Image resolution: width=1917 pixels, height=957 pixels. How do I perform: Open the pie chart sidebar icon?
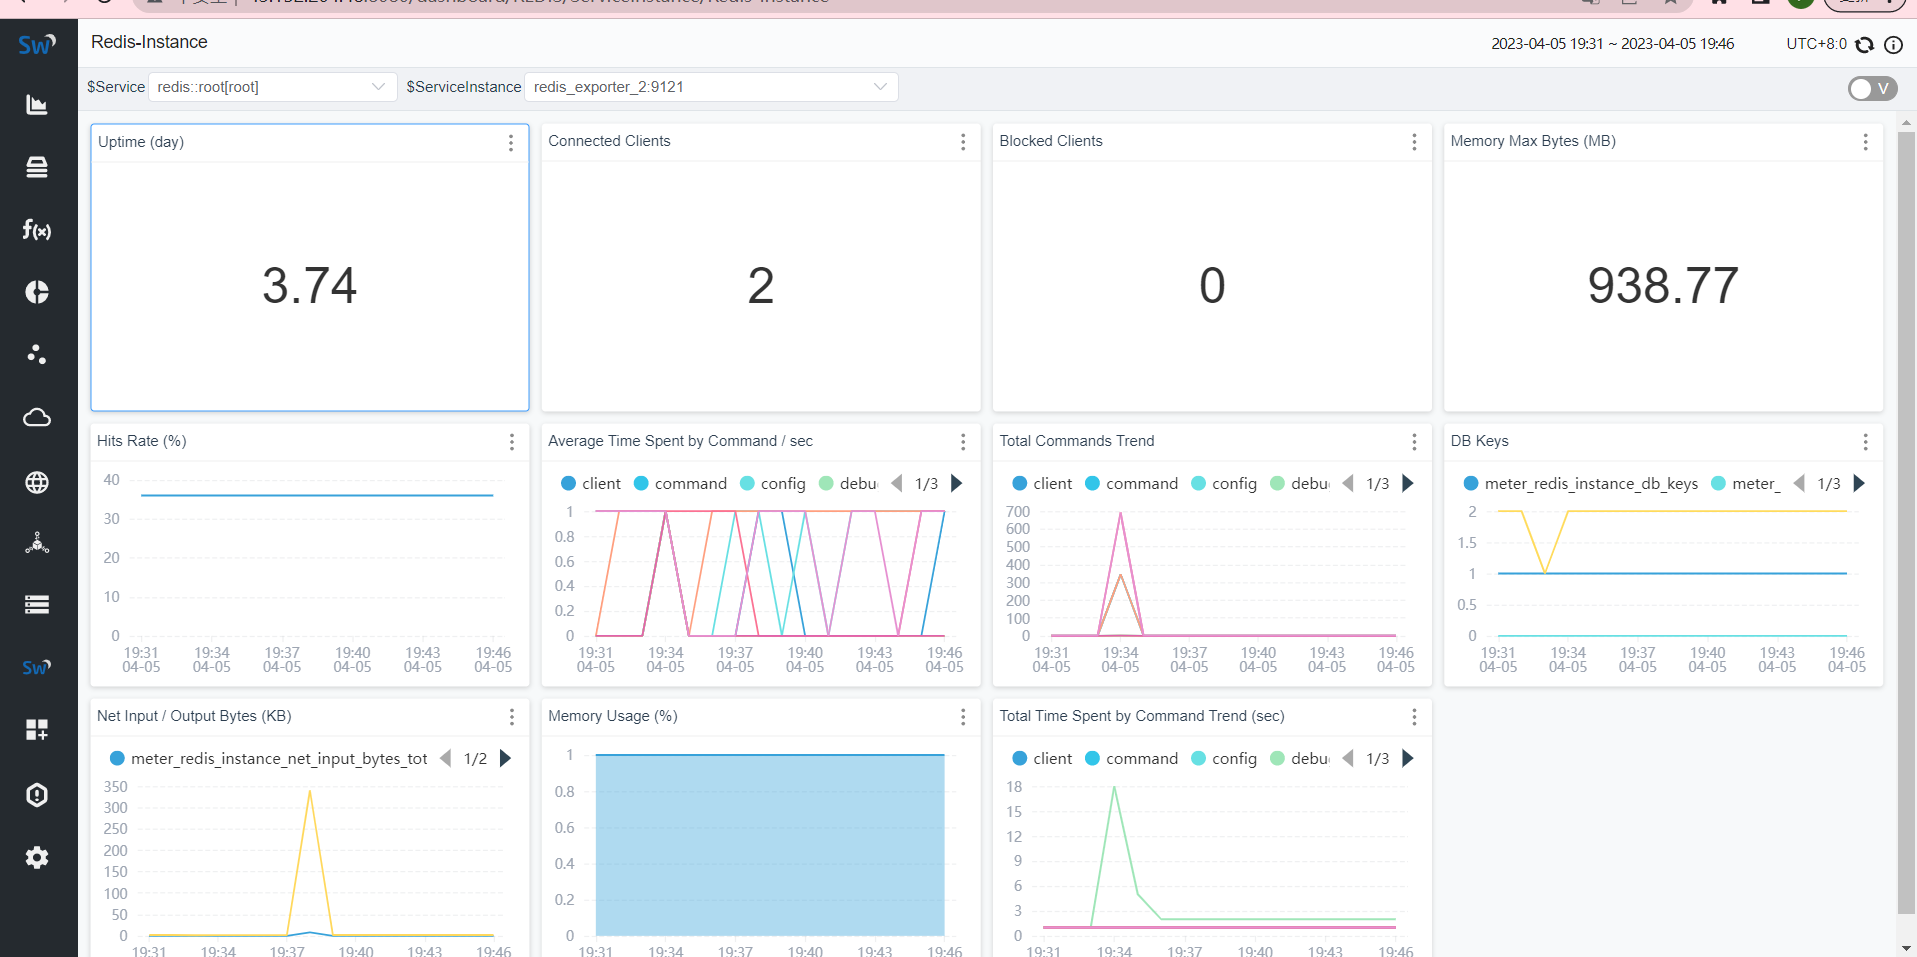tap(37, 292)
